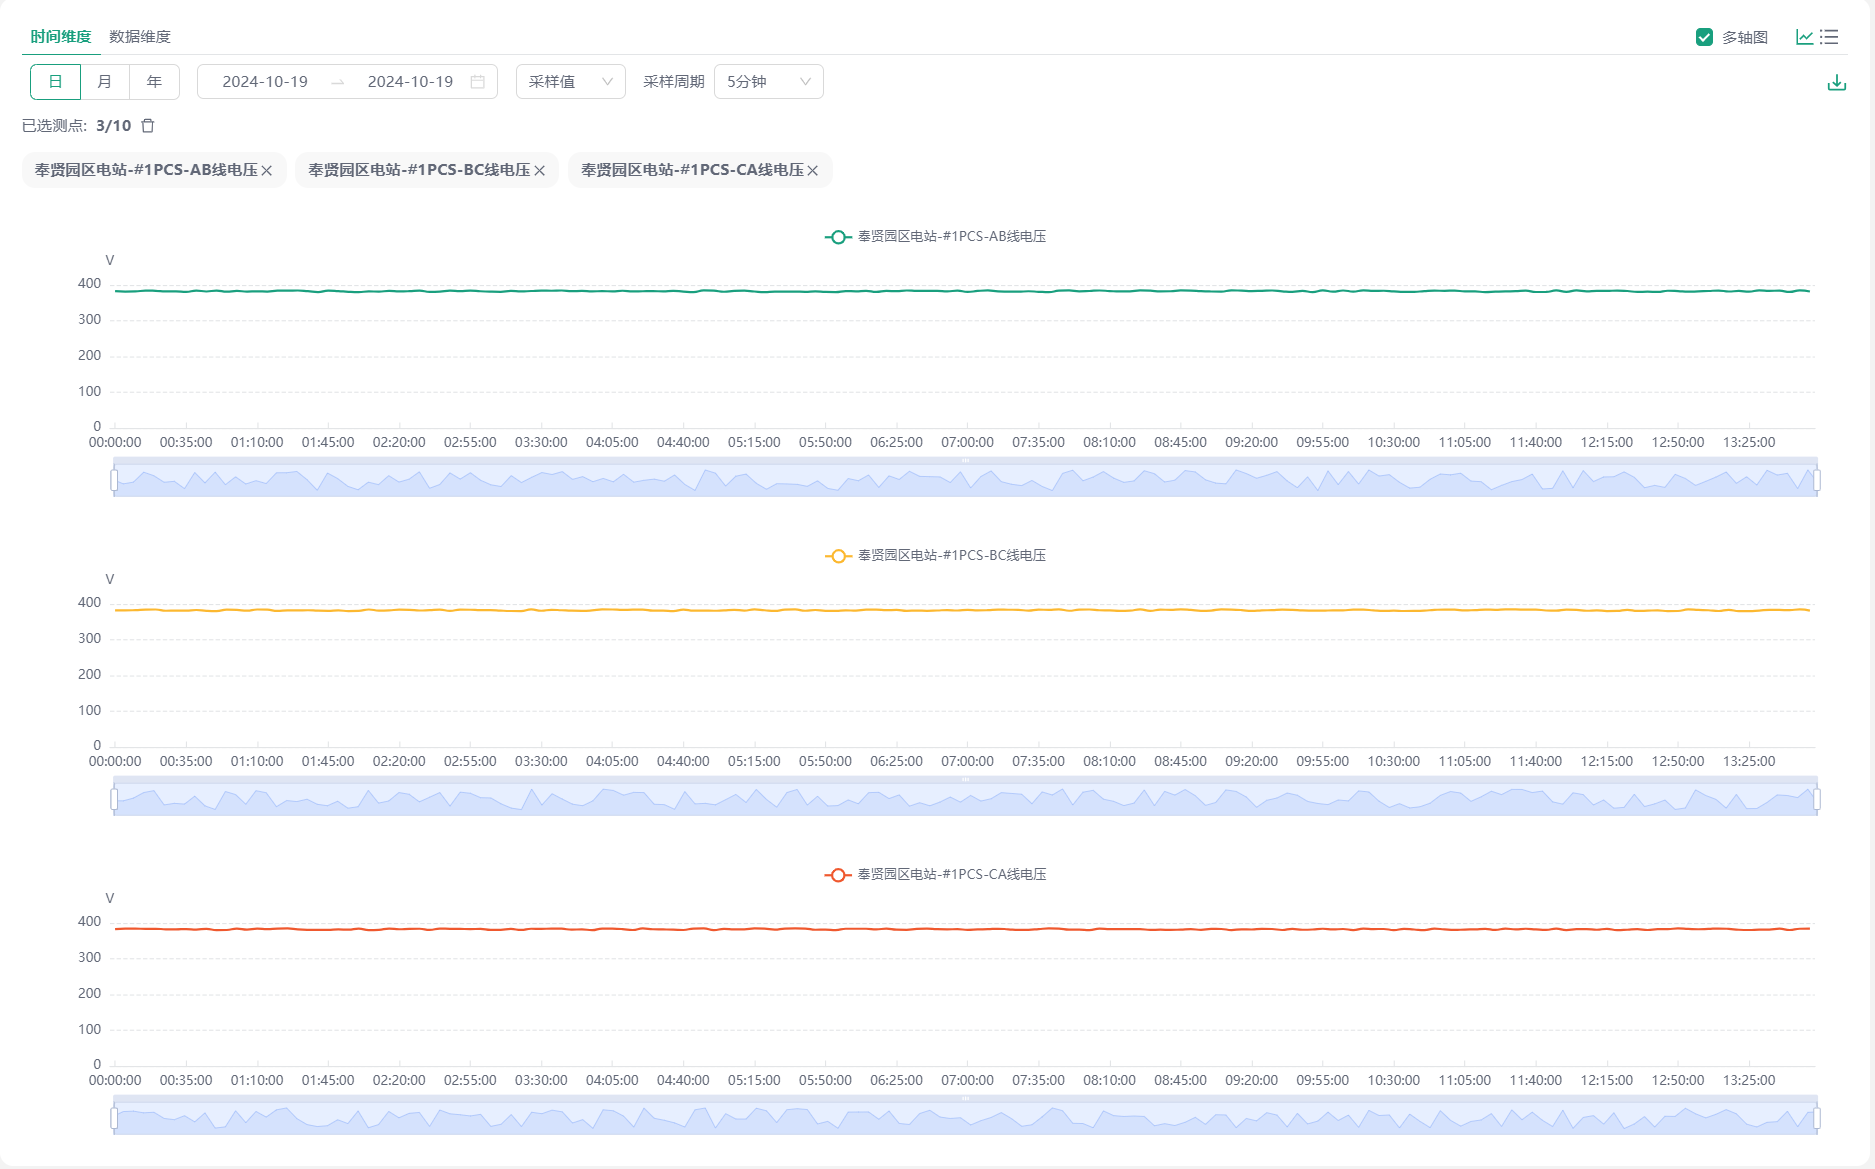Toggle BC线电压 series in chart legend

(935, 556)
